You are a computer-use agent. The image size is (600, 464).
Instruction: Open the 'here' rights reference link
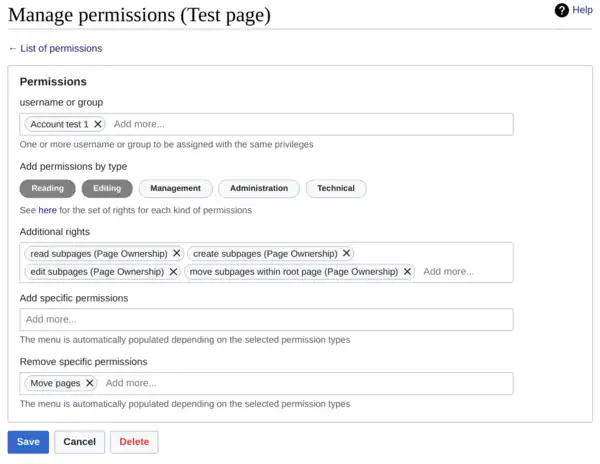[47, 211]
